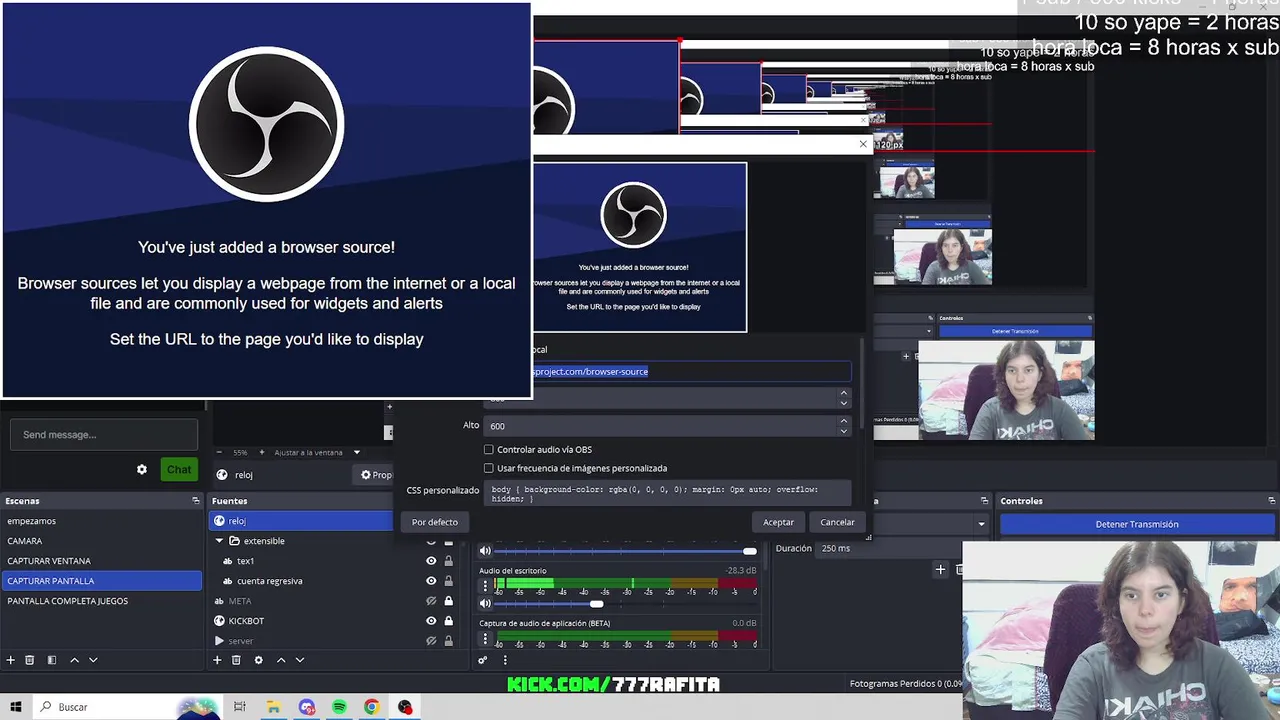Image resolution: width=1280 pixels, height=720 pixels.
Task: Open Chrome from the taskbar
Action: [371, 707]
